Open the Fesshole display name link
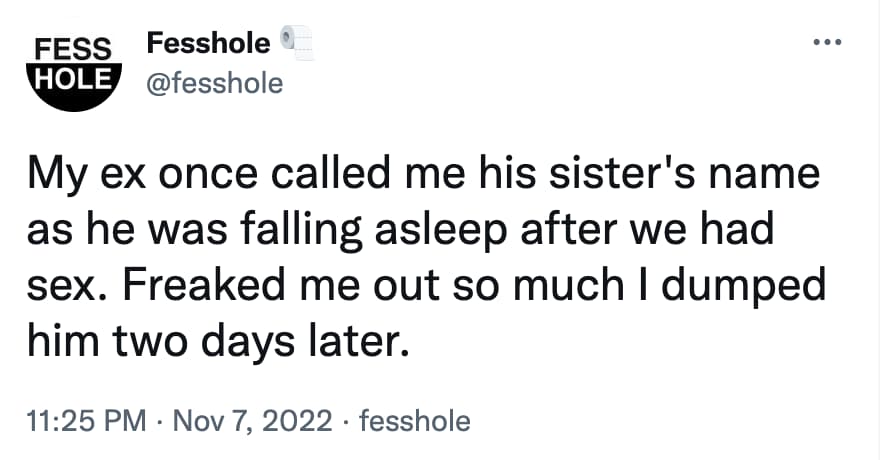This screenshot has height=460, width=880. point(208,43)
